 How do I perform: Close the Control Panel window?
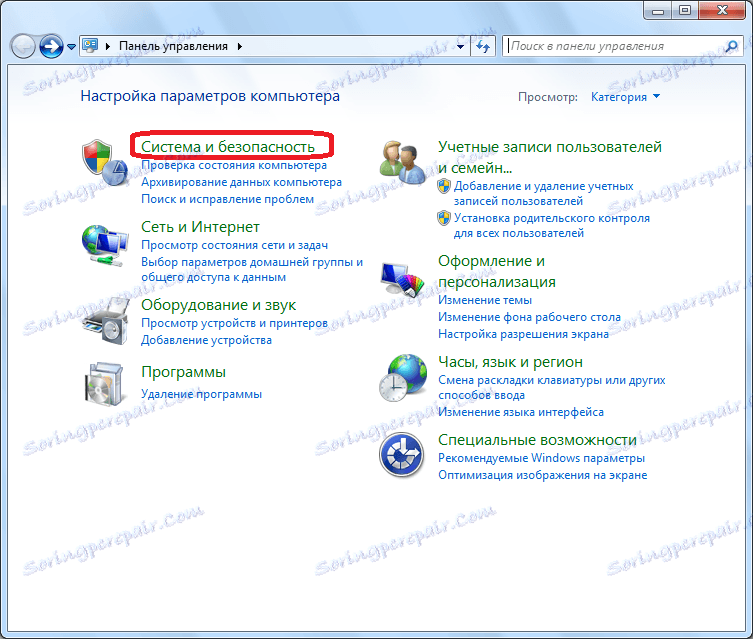[722, 10]
